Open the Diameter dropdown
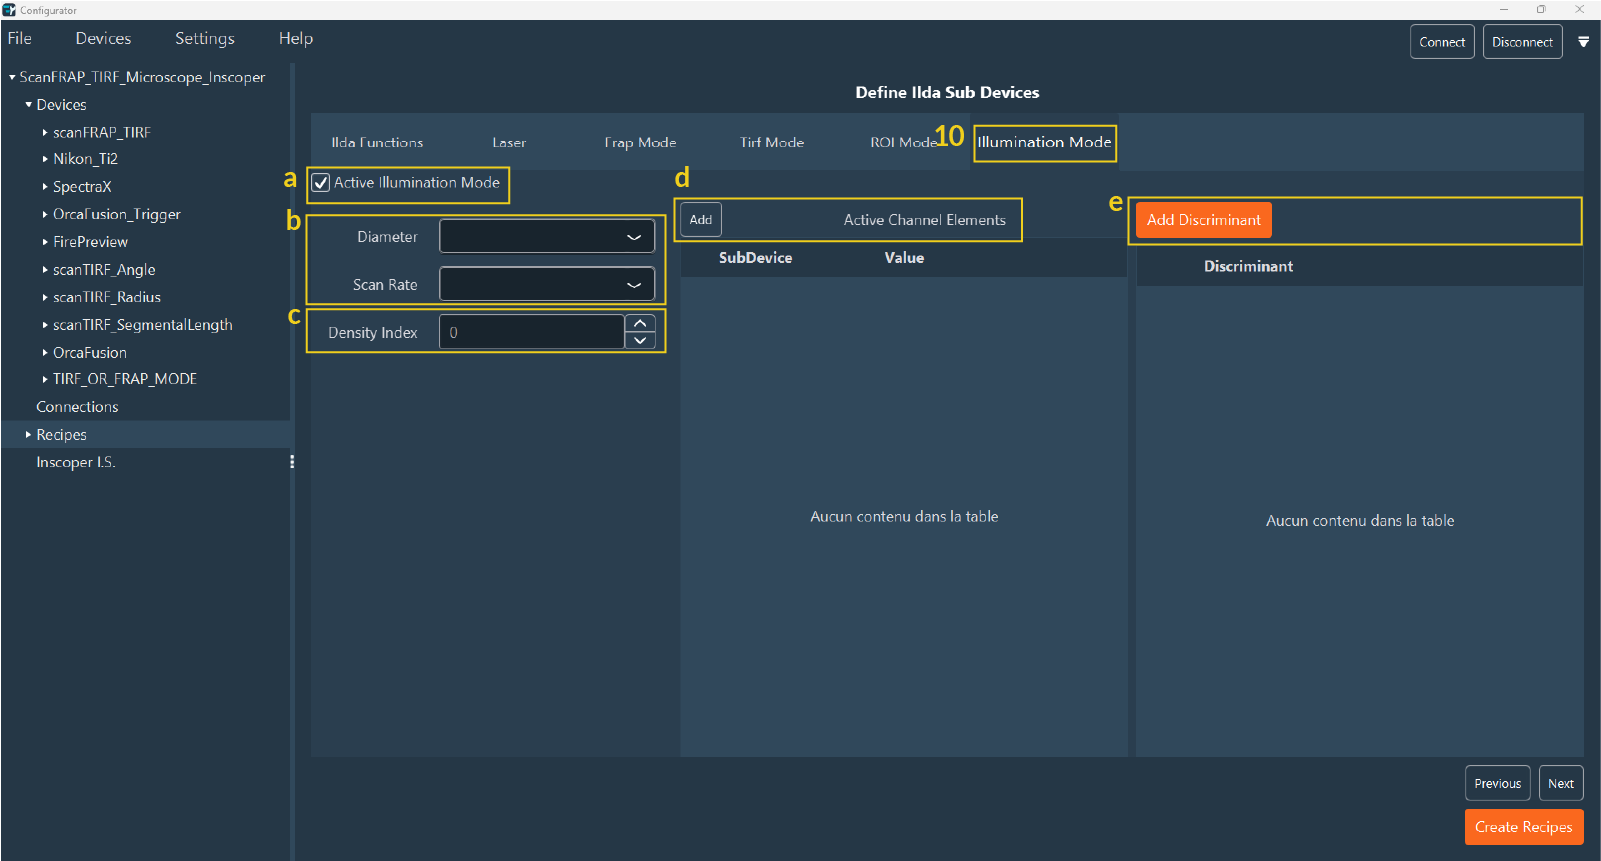This screenshot has height=861, width=1601. click(x=547, y=237)
